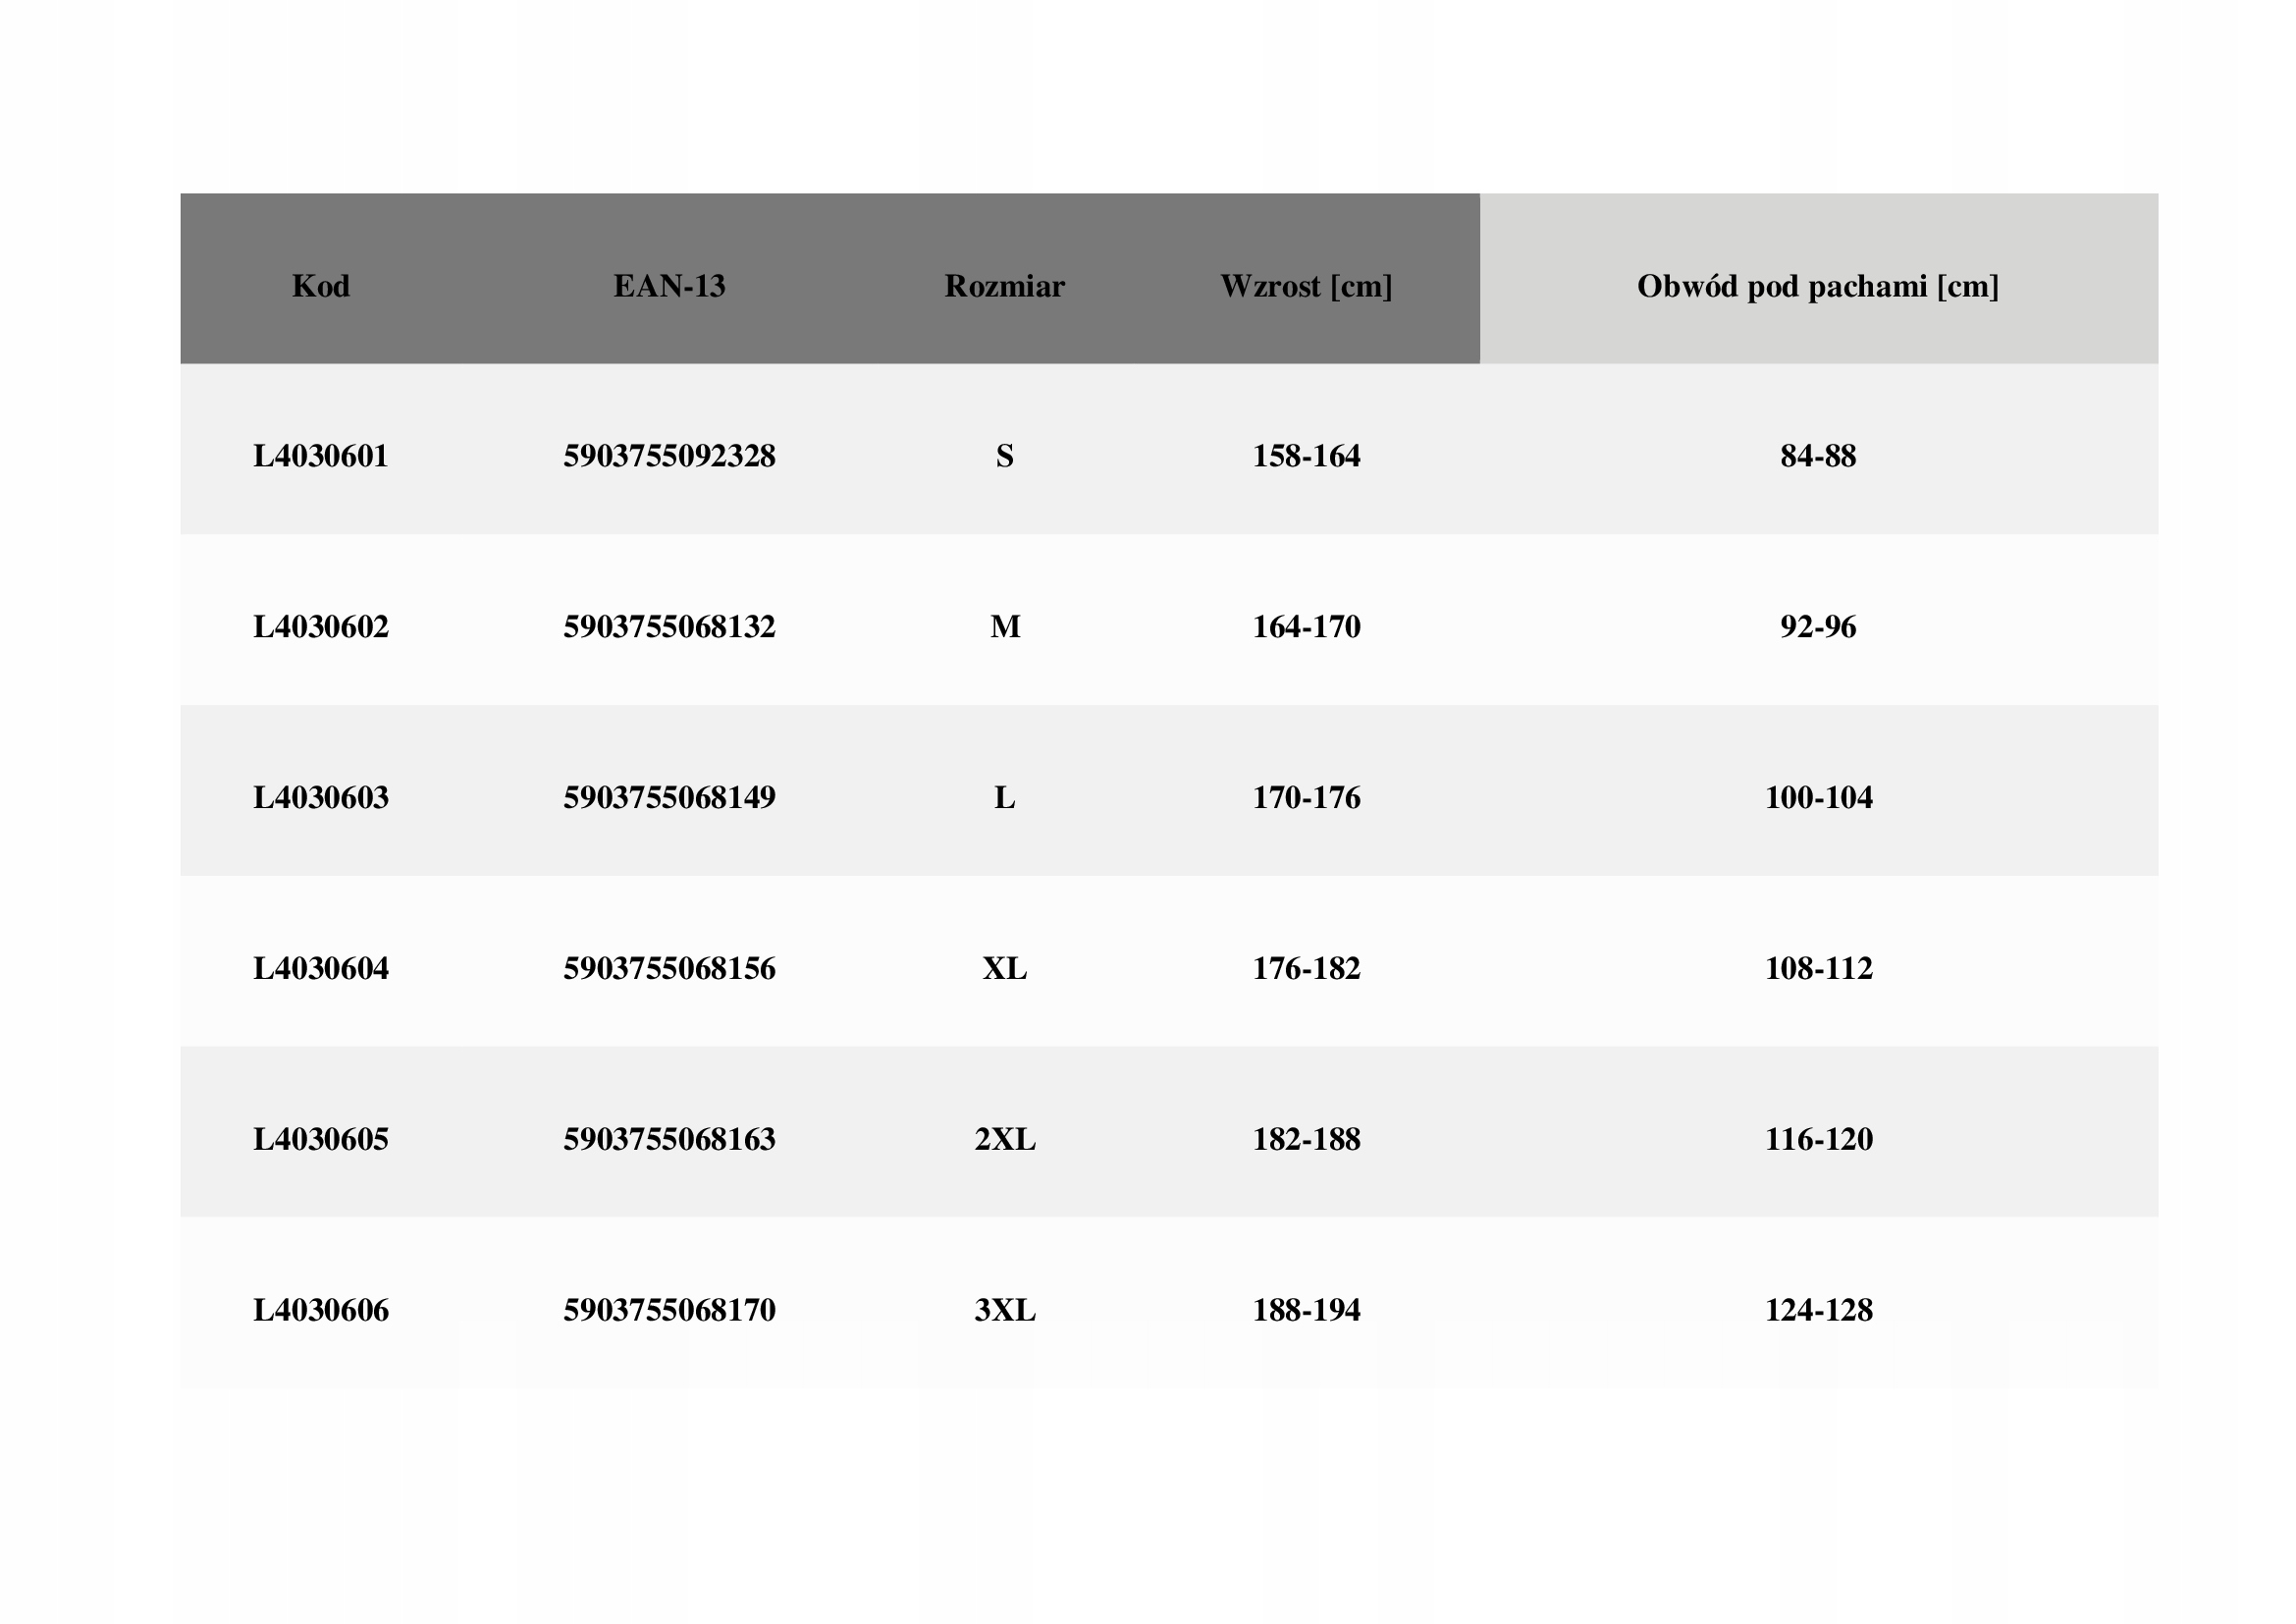Select the size XL cell
The height and width of the screenshot is (1624, 2296).
pos(1004,969)
